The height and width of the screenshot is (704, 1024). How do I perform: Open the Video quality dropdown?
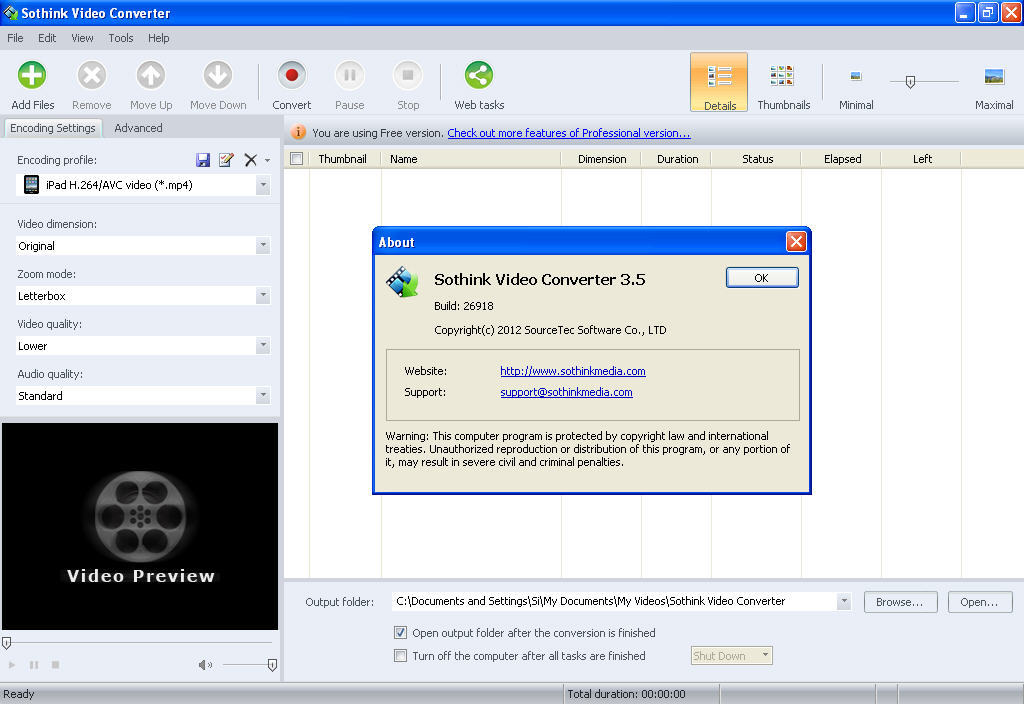263,346
